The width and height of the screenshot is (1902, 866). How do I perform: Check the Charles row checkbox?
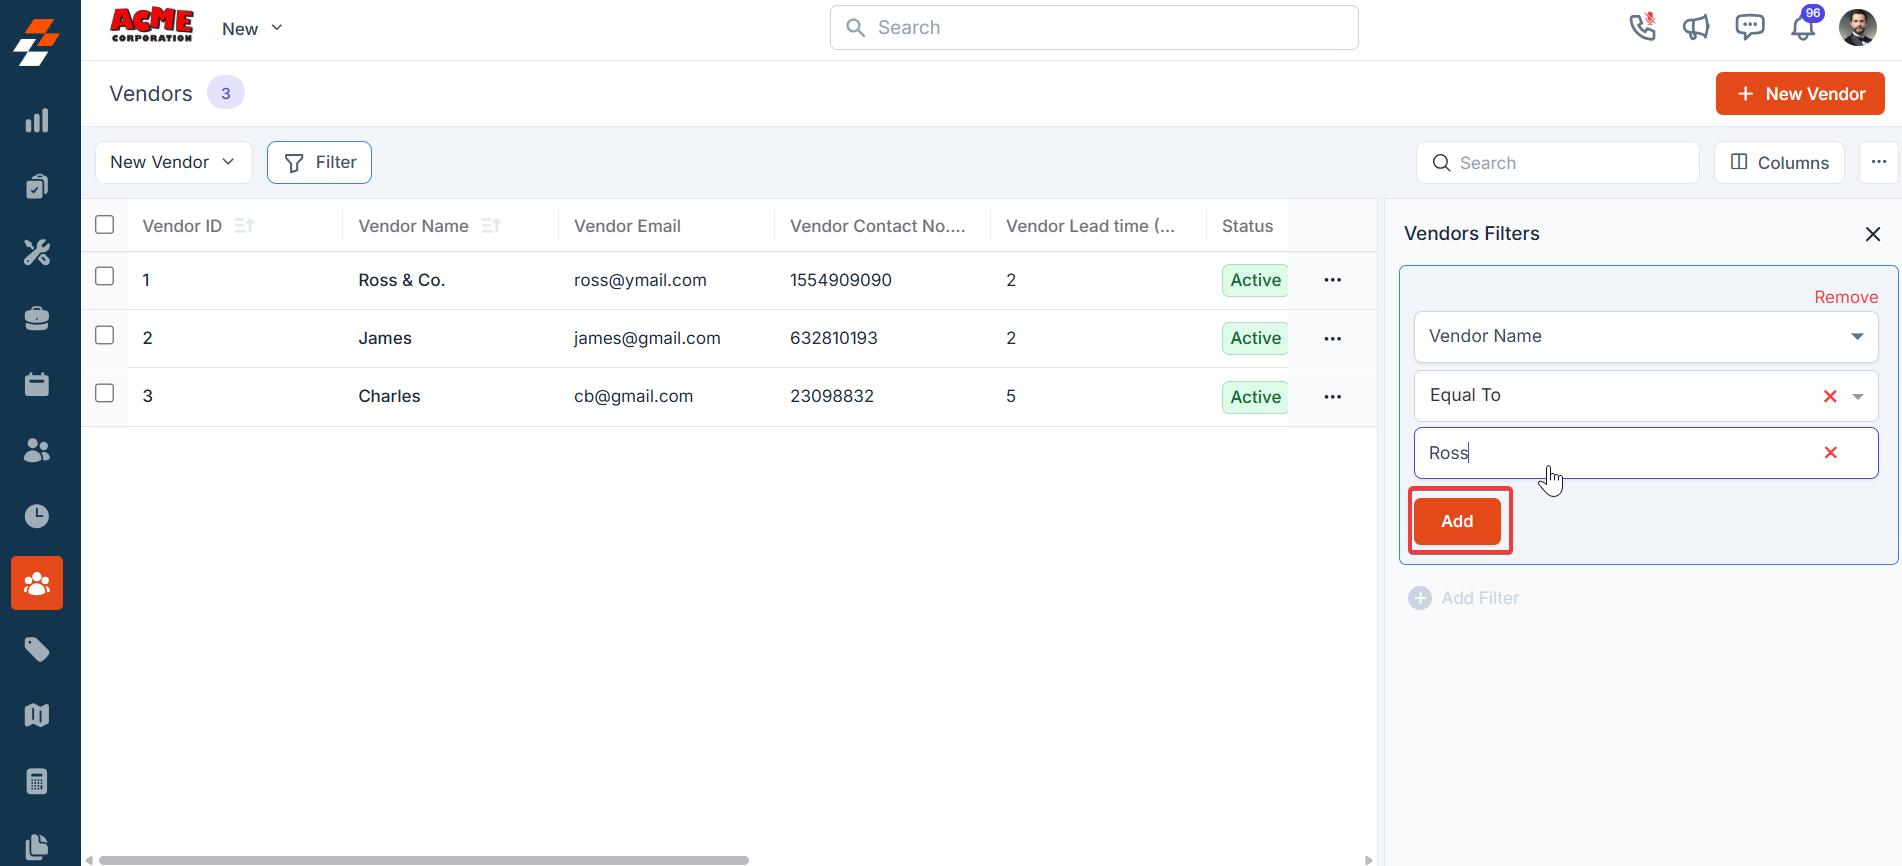(105, 393)
